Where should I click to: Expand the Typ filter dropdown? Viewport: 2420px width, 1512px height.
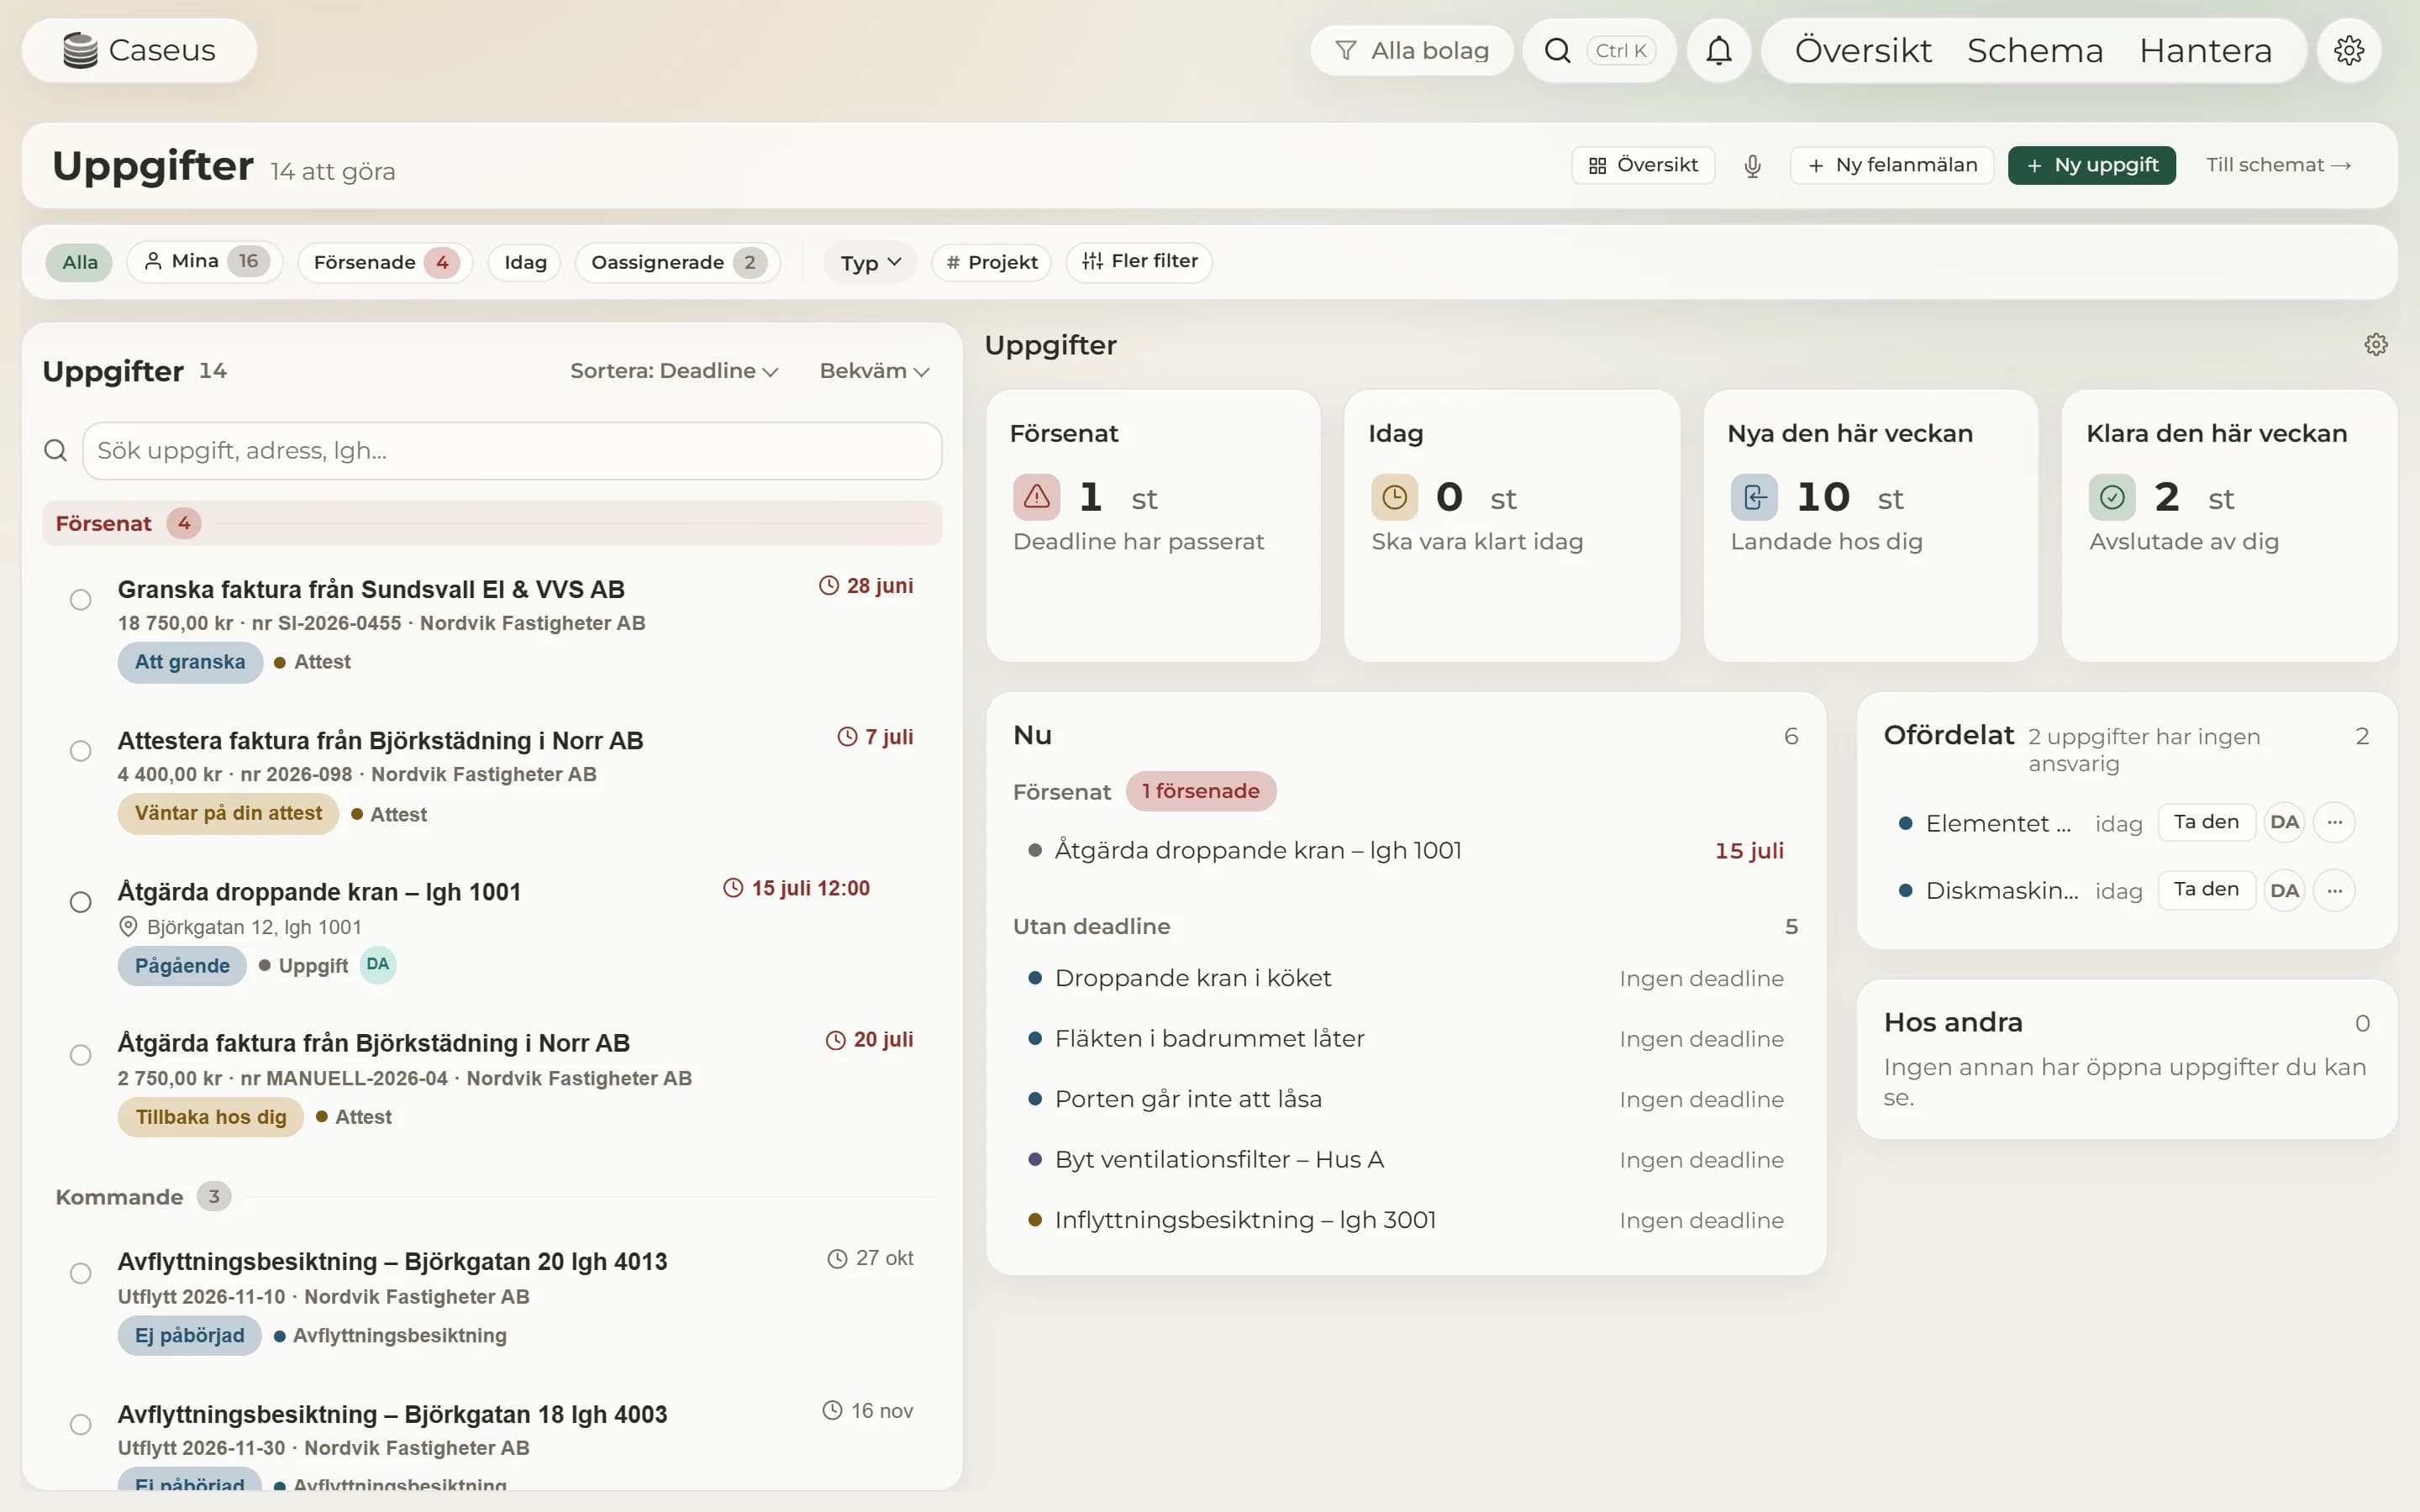[x=870, y=263]
